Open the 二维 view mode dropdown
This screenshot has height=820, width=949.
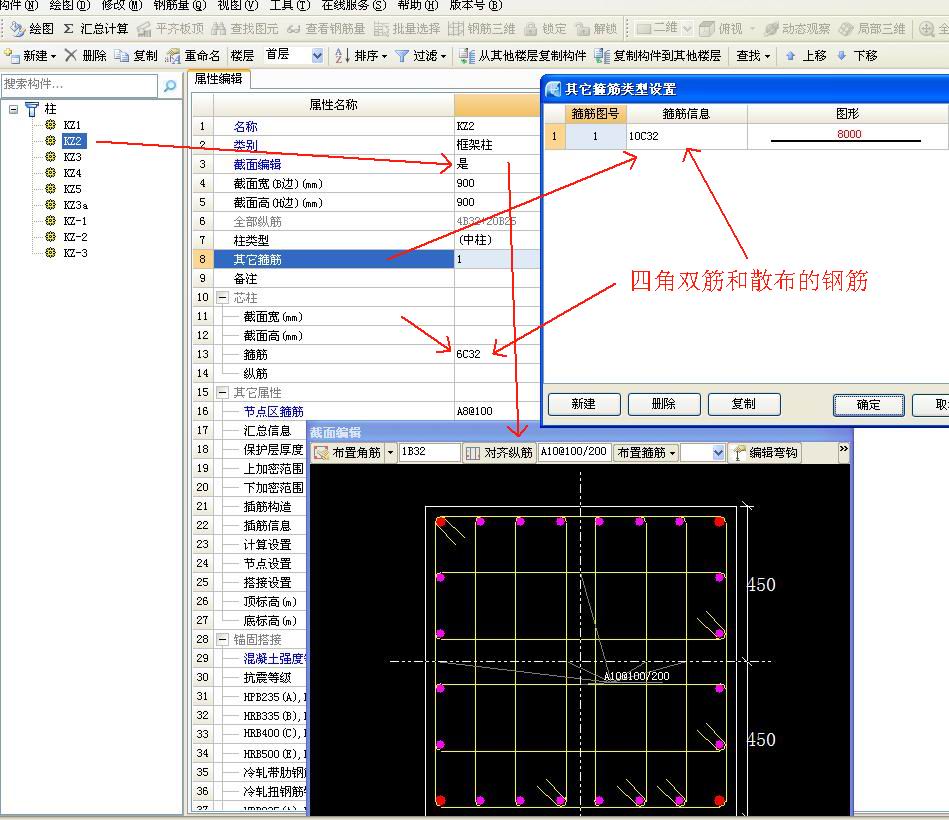pyautogui.click(x=687, y=28)
